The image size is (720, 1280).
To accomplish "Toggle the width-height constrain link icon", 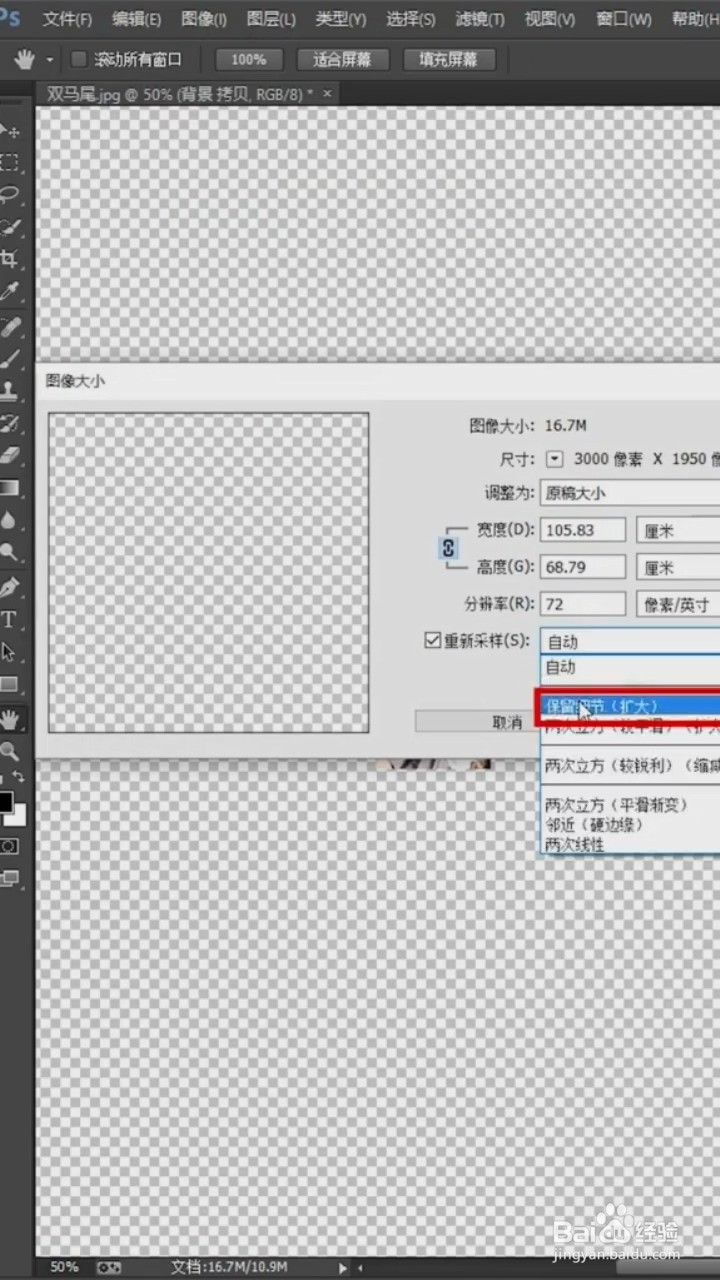I will 448,548.
